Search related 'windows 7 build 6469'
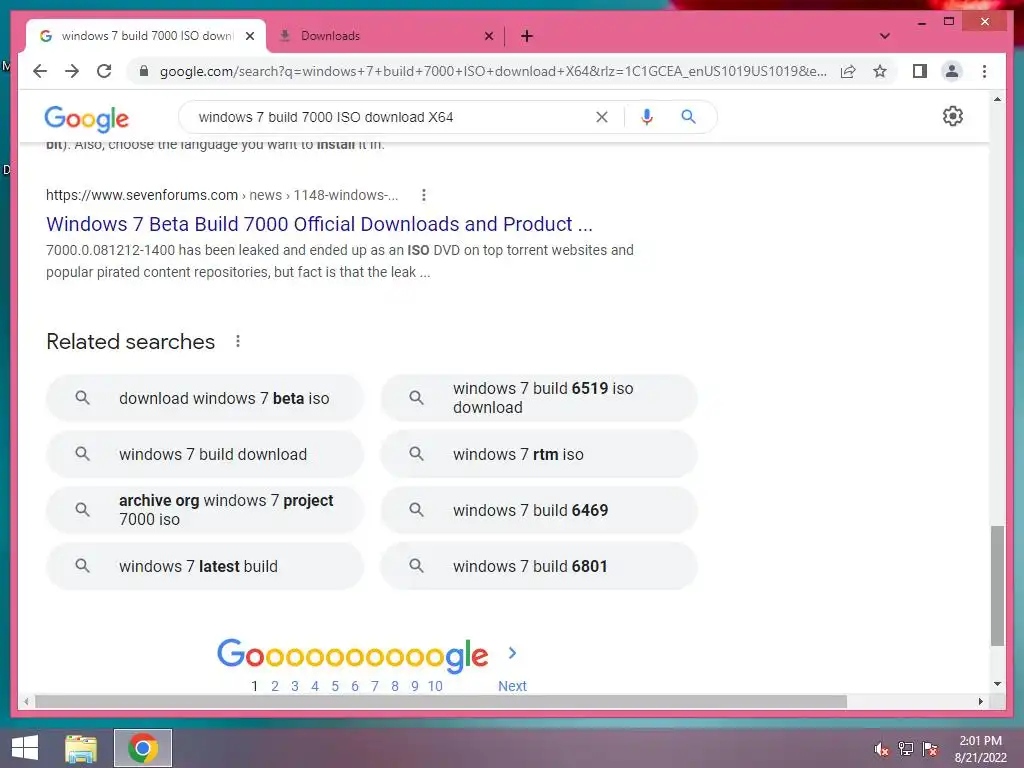 coord(539,510)
